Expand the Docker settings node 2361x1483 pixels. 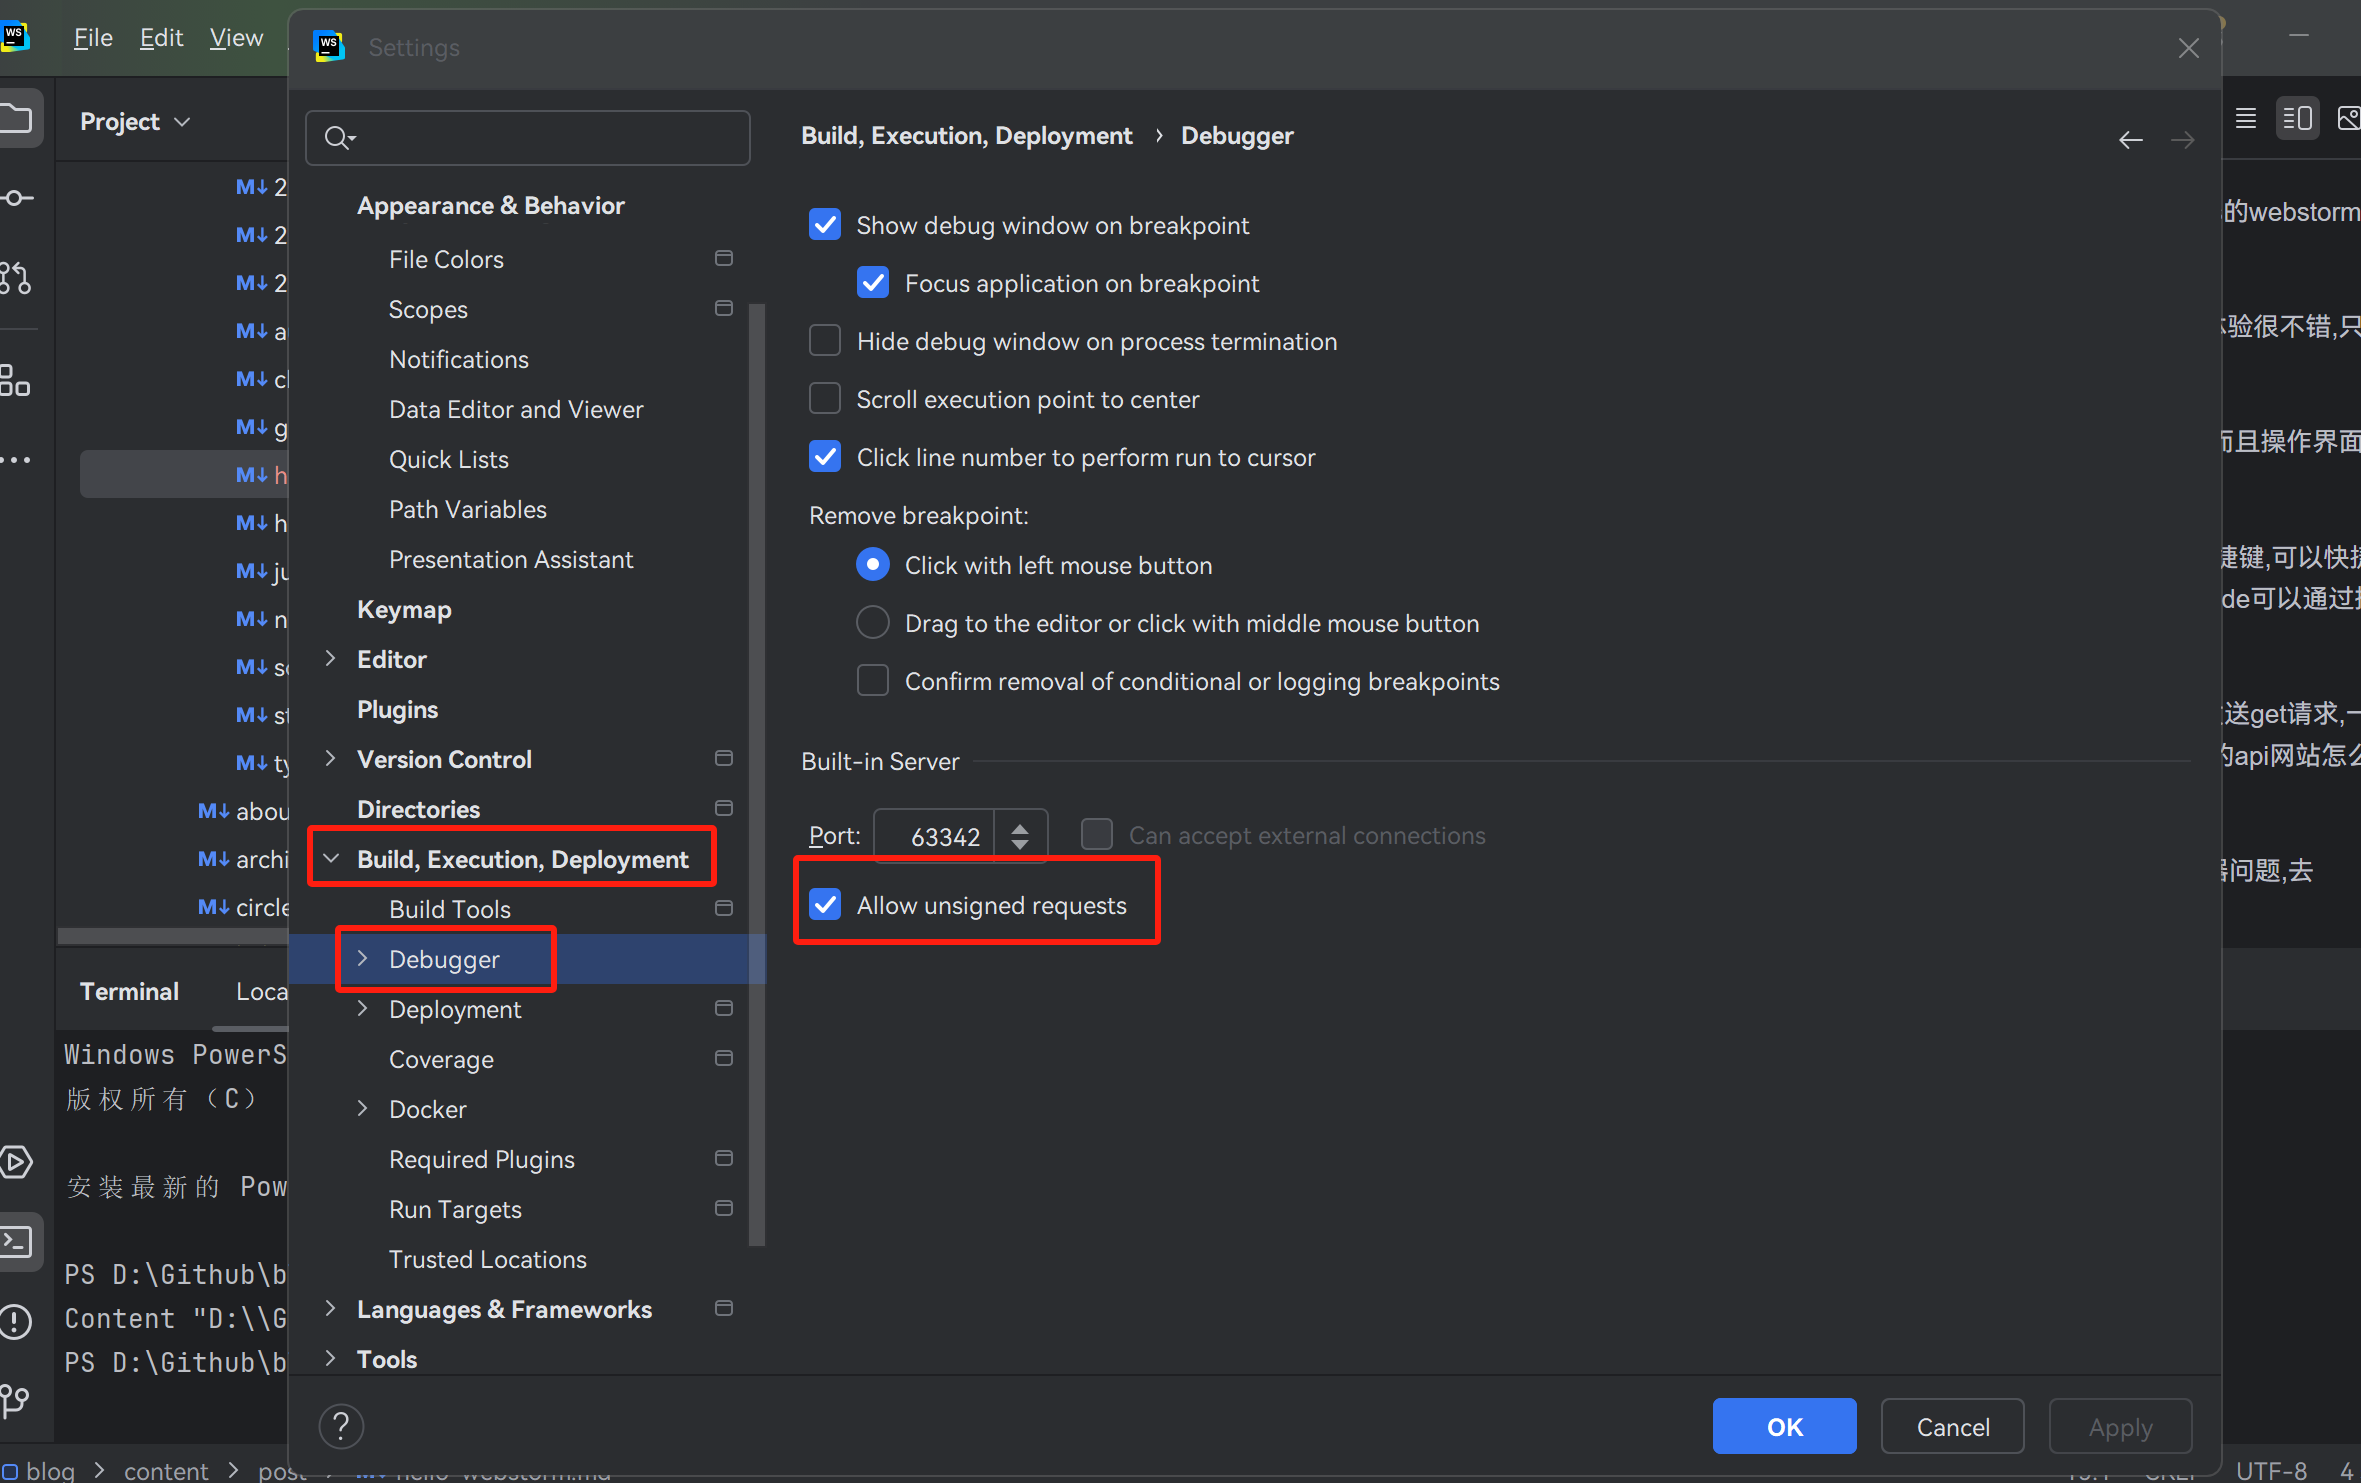[x=363, y=1109]
